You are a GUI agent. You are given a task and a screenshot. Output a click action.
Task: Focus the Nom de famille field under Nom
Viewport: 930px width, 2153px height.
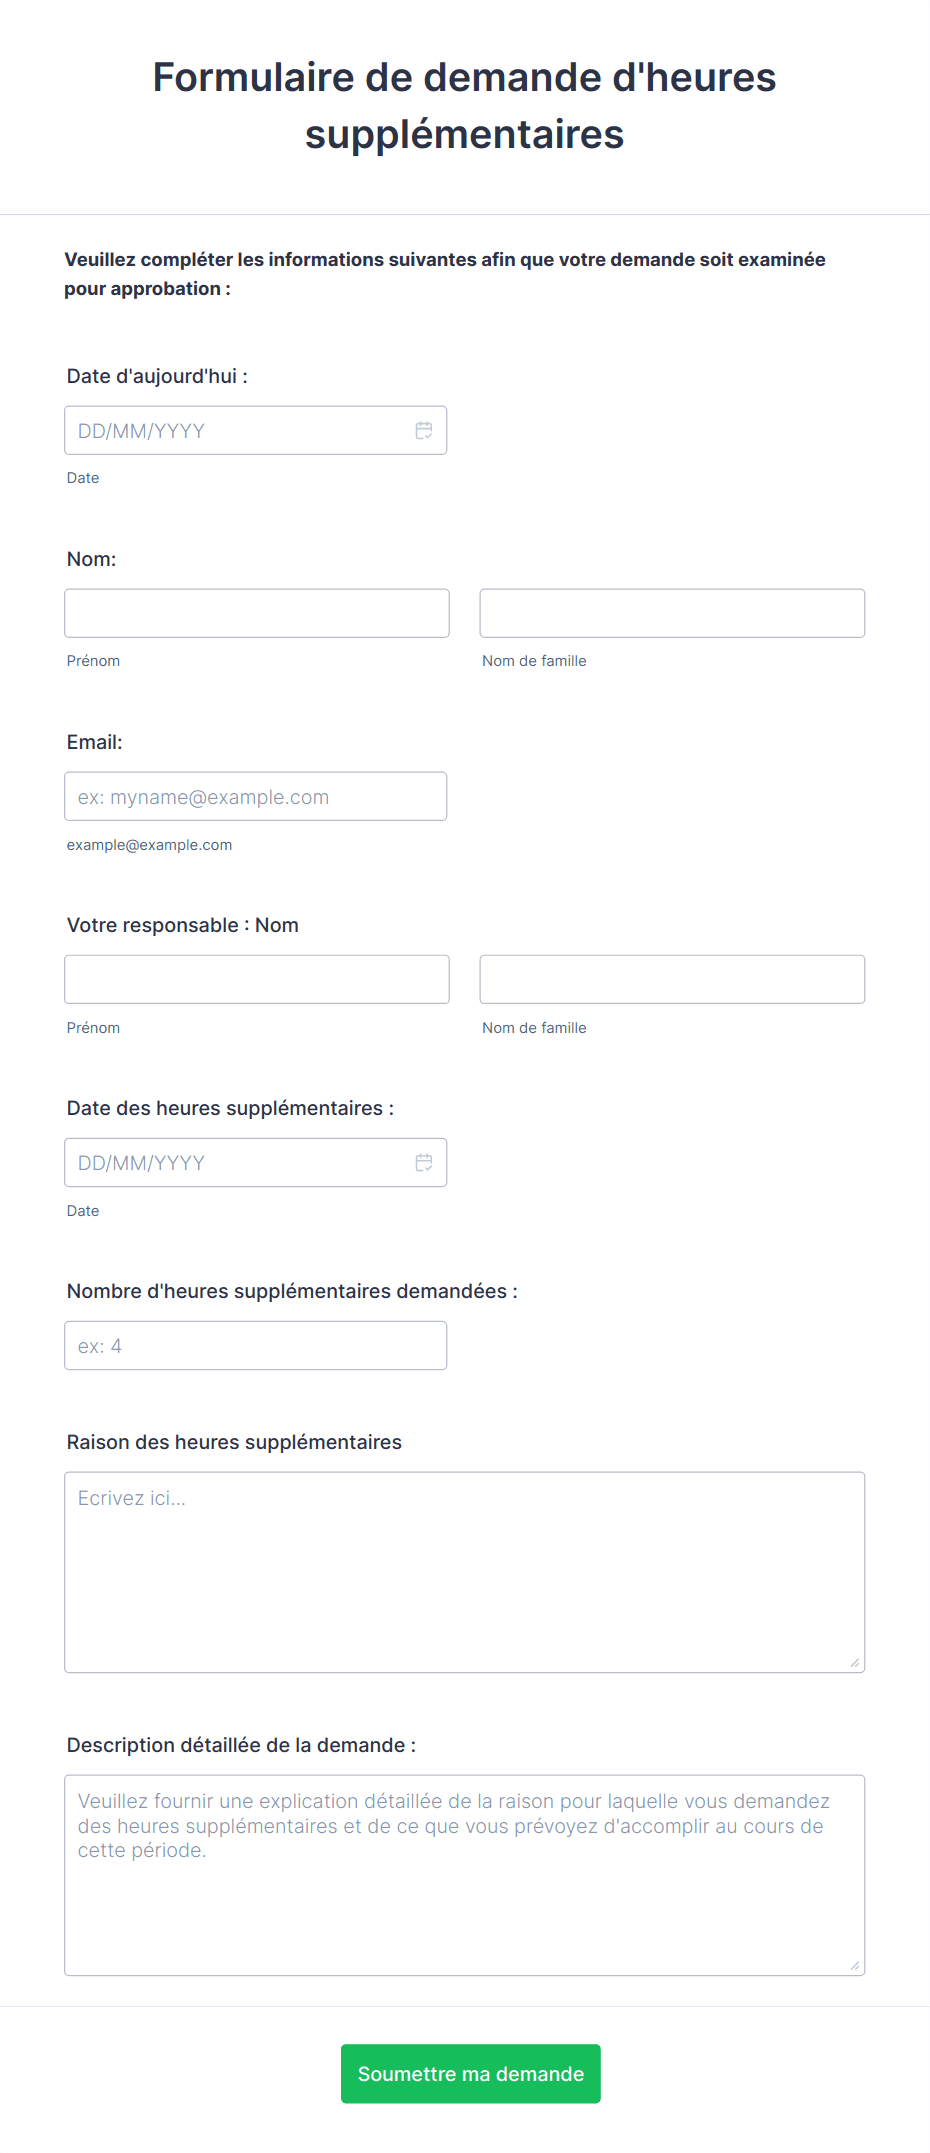pos(672,613)
